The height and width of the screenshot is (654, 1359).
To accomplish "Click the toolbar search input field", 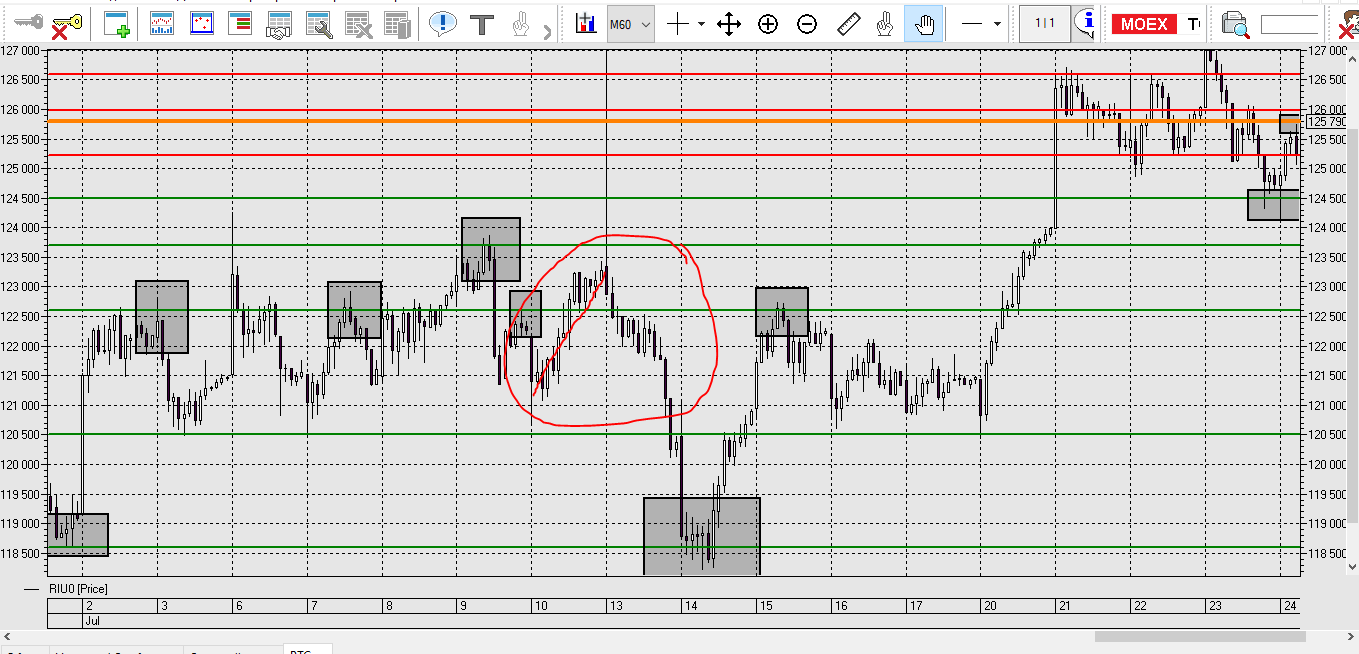I will click(1289, 25).
